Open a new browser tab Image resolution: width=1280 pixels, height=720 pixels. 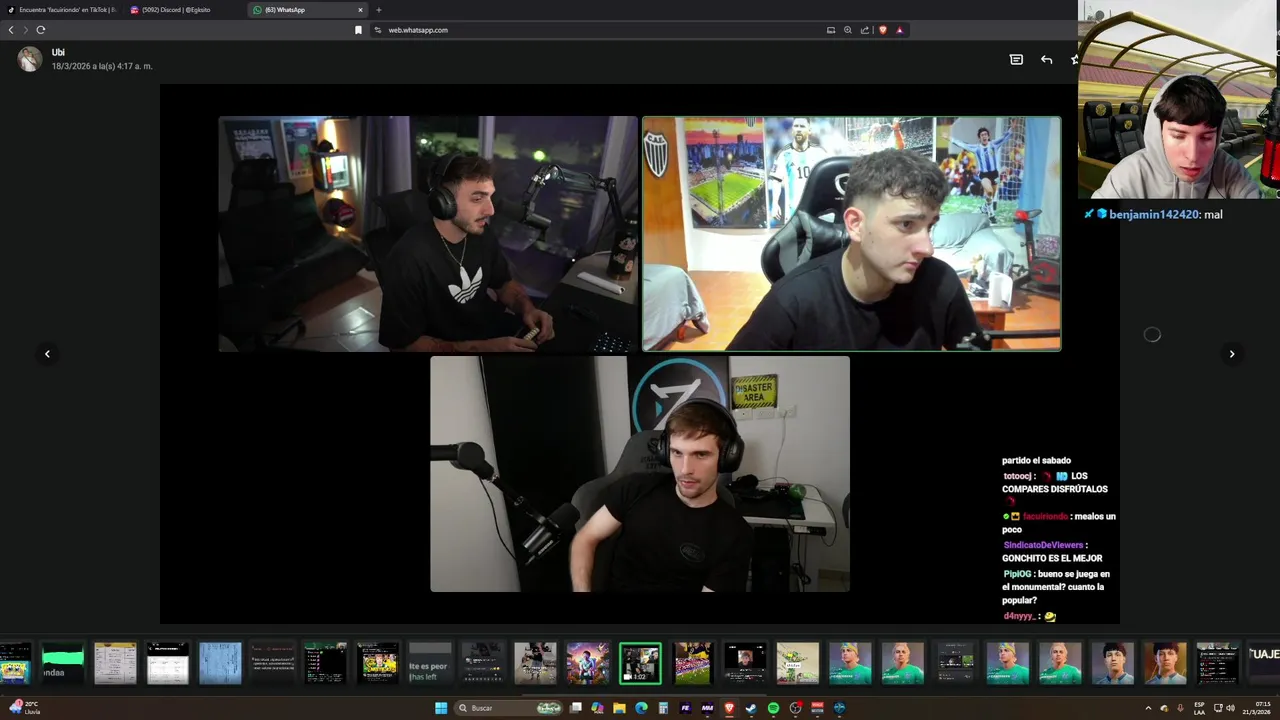tap(379, 10)
